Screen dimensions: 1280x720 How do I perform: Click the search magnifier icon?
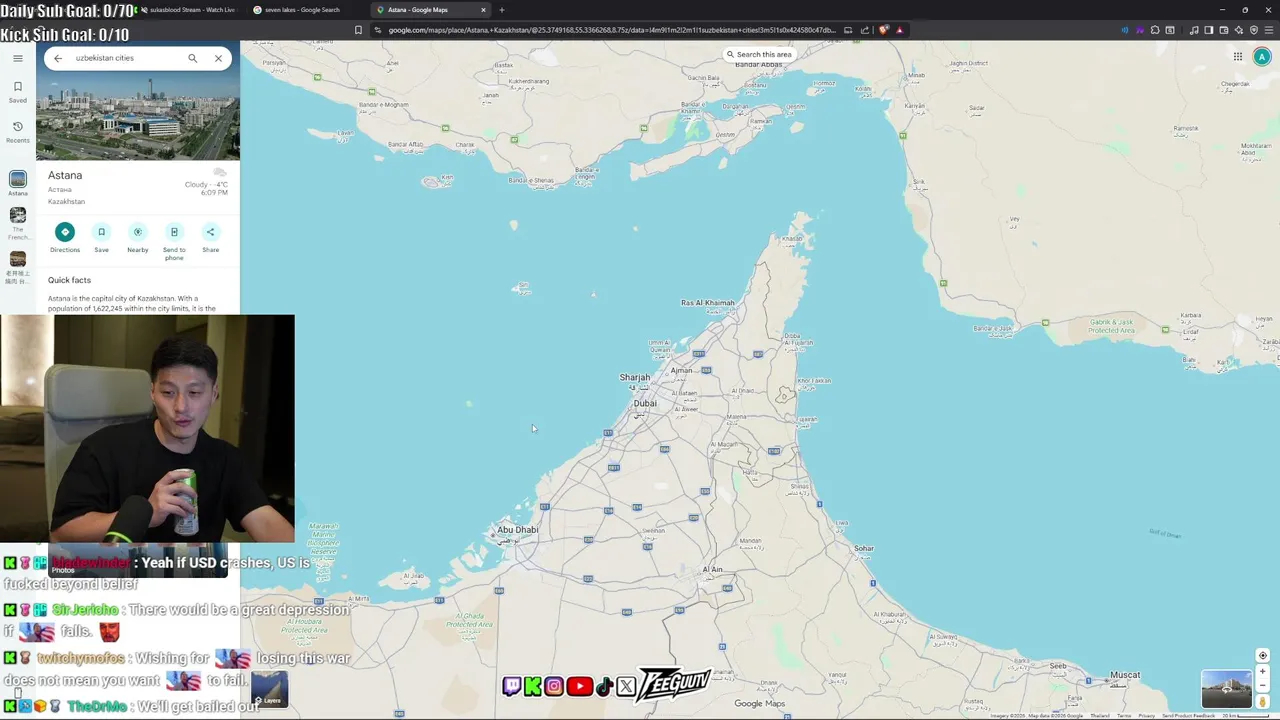coord(192,58)
